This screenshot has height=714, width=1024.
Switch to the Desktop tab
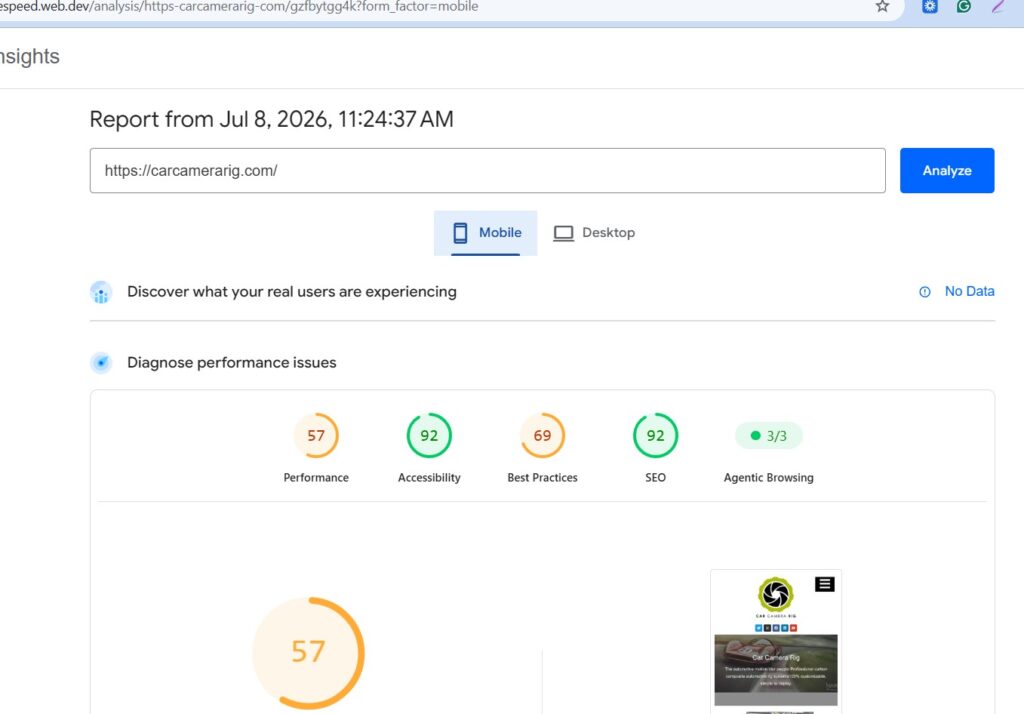594,233
